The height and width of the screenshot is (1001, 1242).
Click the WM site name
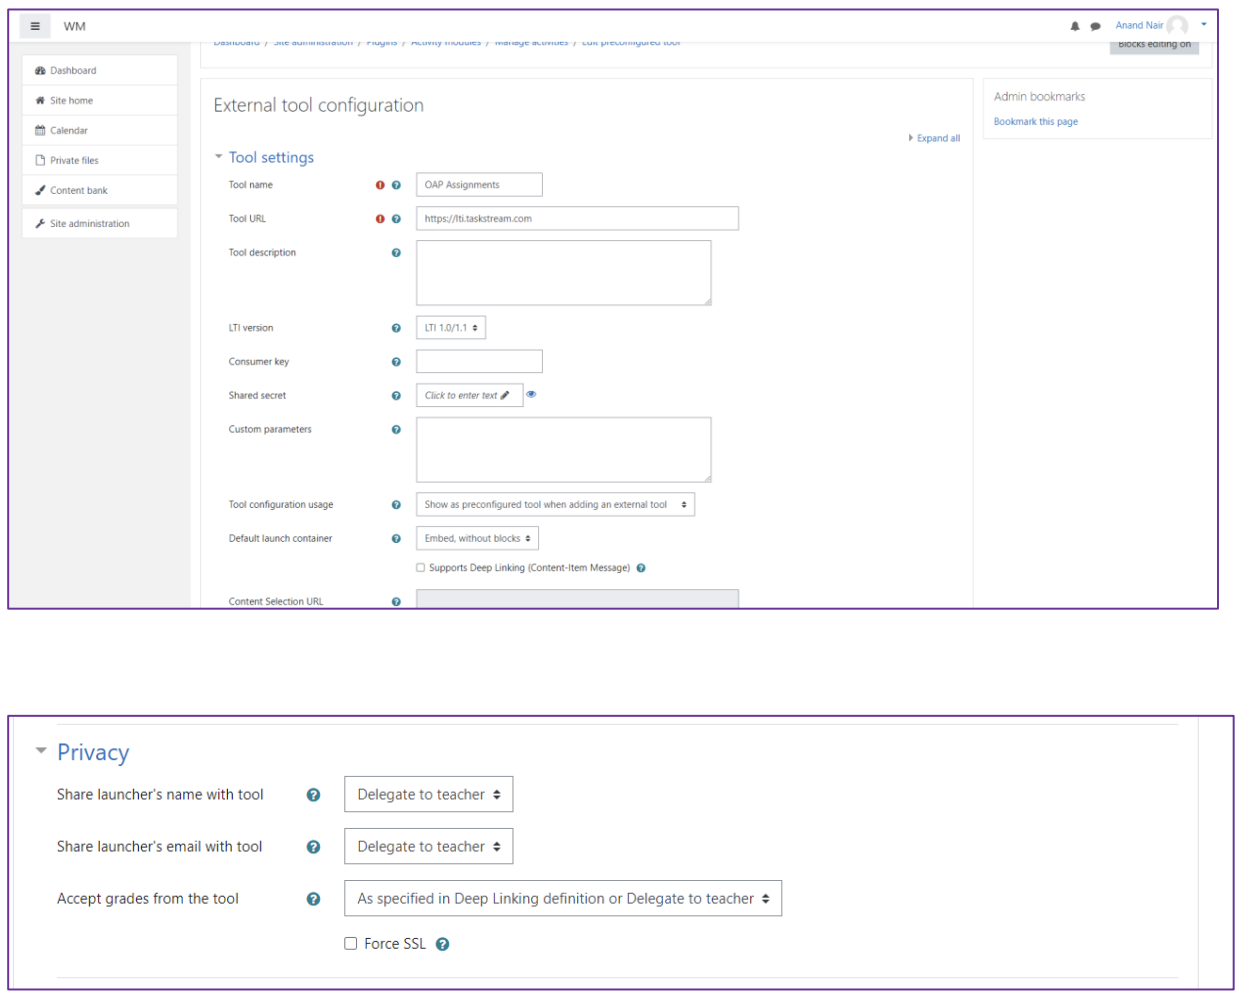pos(75,27)
